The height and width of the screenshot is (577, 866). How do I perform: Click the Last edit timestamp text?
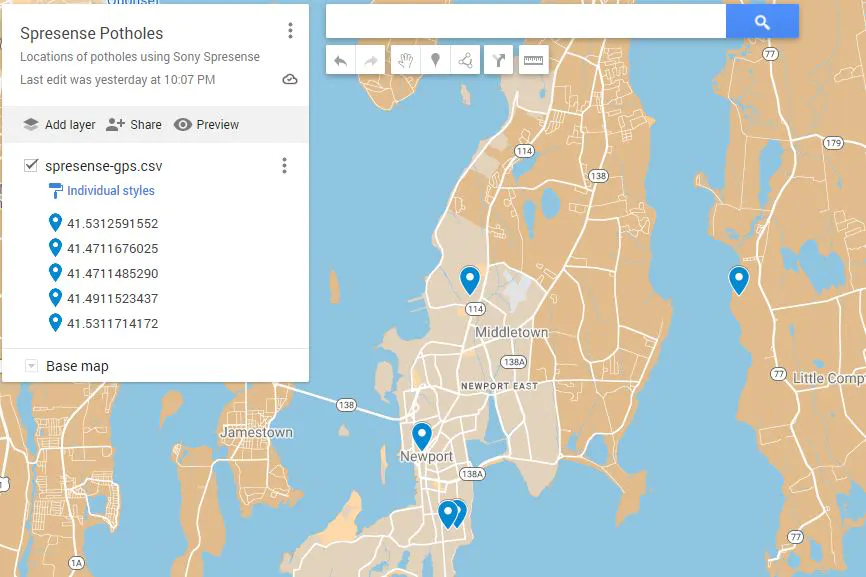pyautogui.click(x=118, y=80)
